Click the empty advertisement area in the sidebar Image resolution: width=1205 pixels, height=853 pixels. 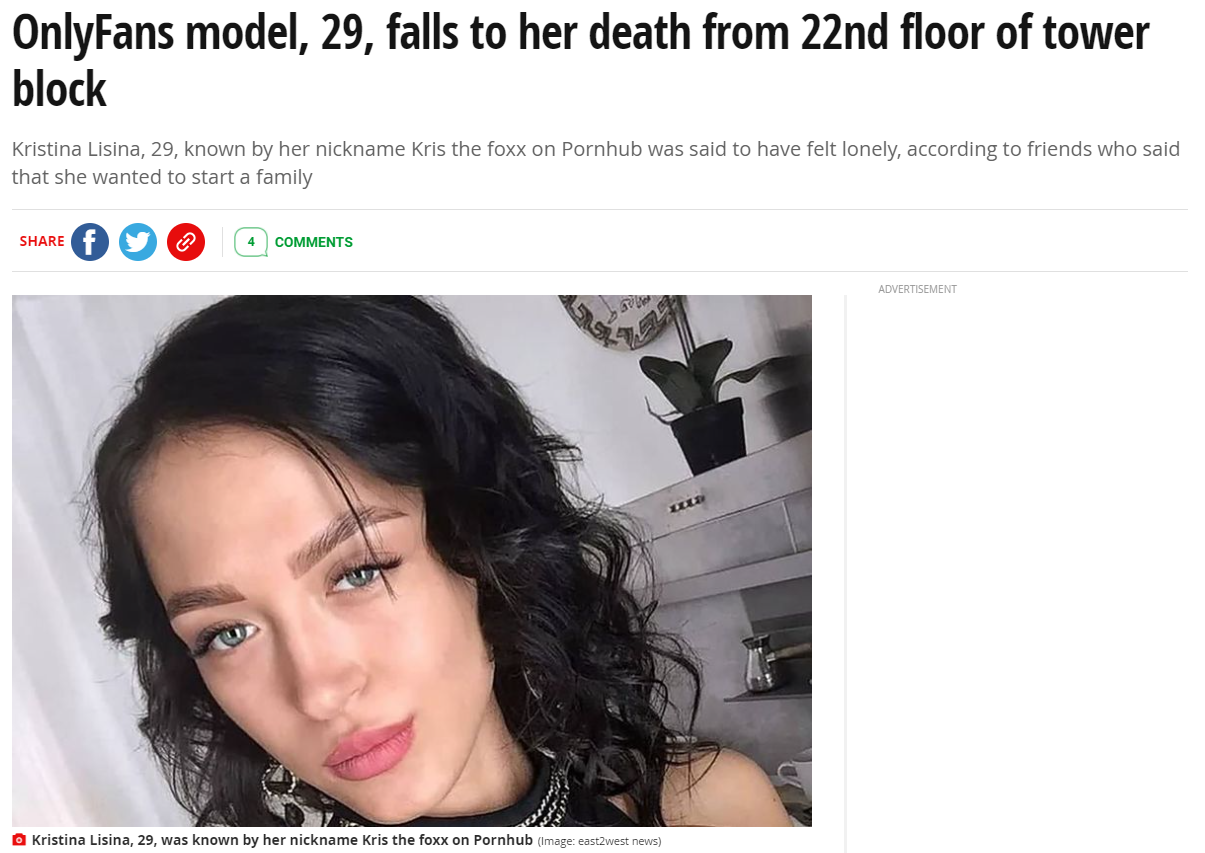[x=1017, y=575]
